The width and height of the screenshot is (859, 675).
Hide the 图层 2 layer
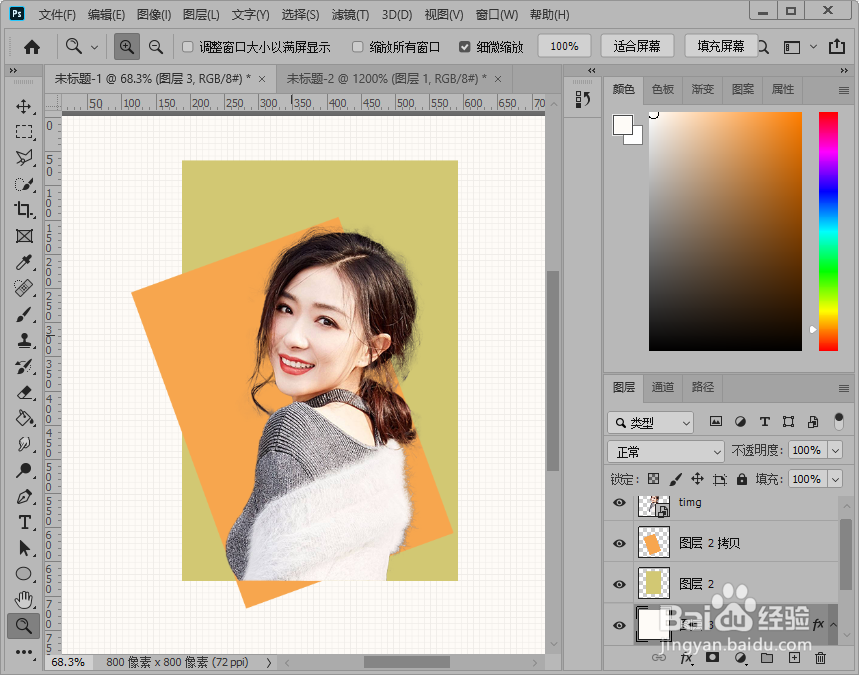coord(620,584)
